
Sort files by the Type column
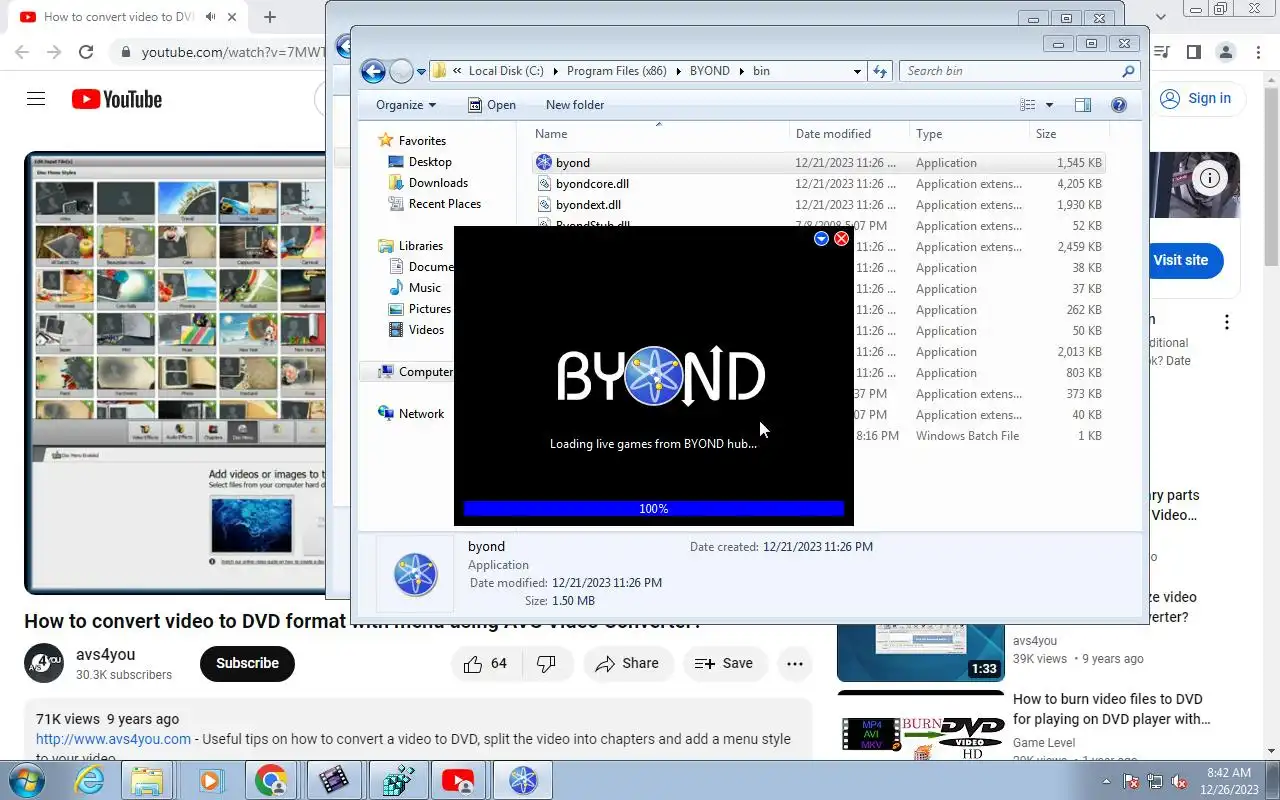pos(969,134)
